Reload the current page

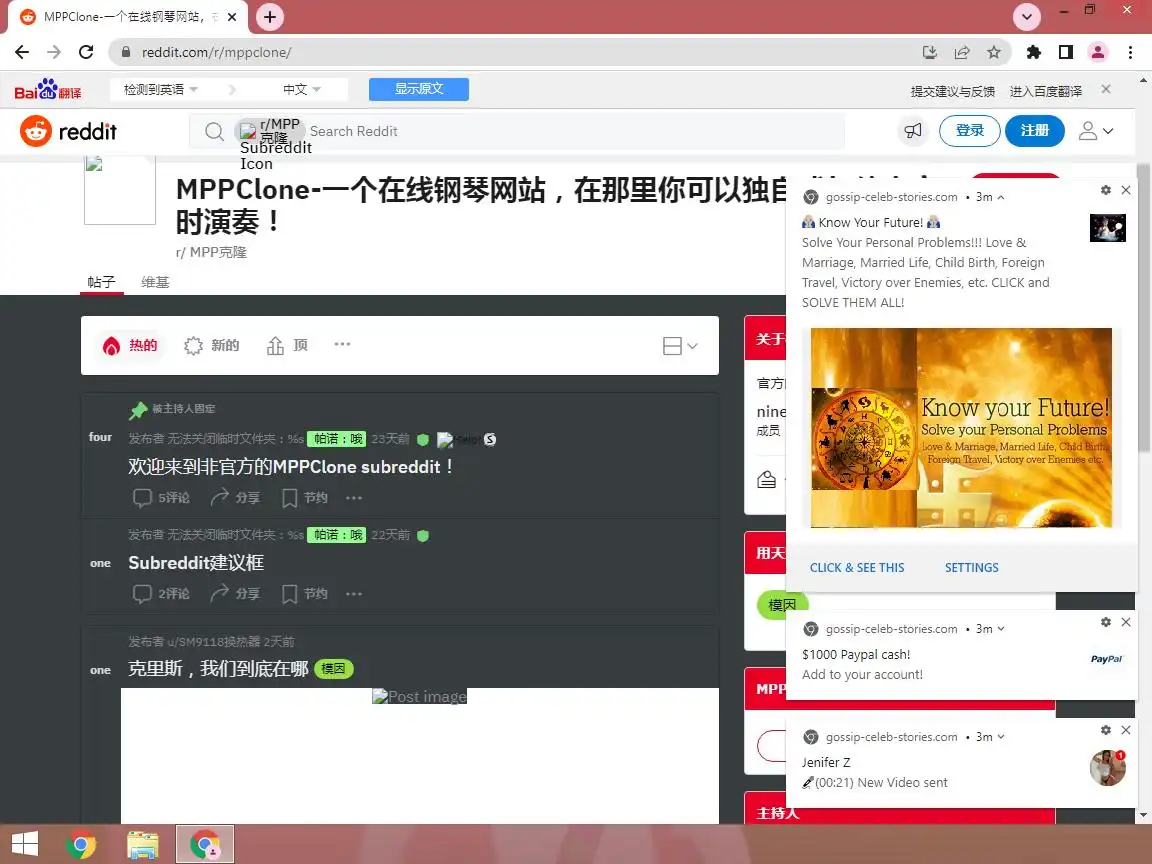pos(86,52)
